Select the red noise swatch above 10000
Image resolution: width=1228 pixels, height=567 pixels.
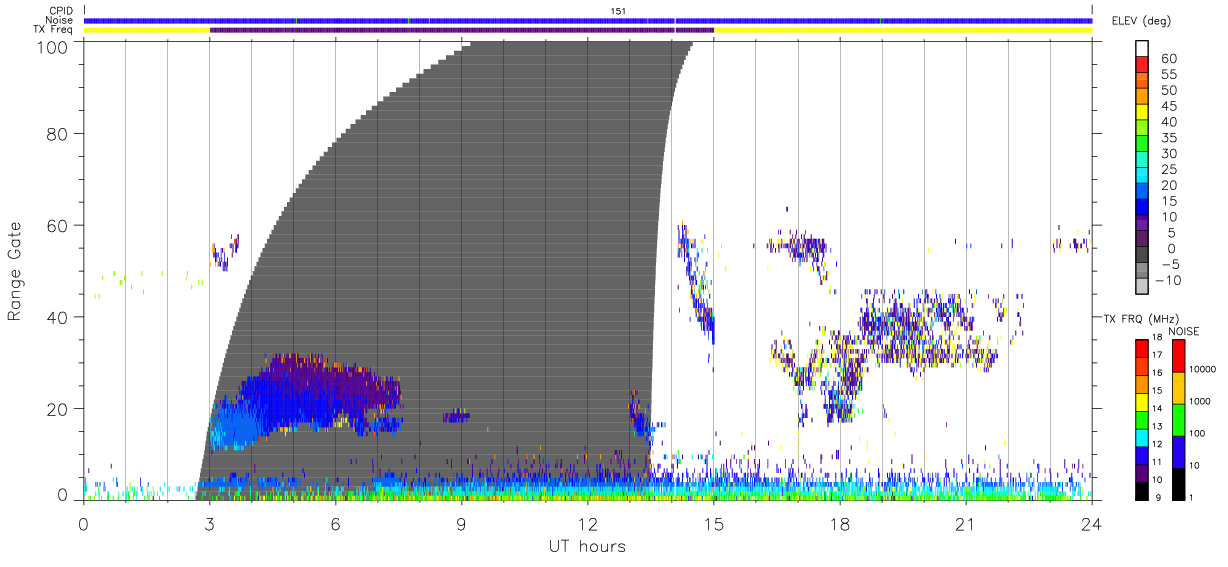pos(1178,355)
